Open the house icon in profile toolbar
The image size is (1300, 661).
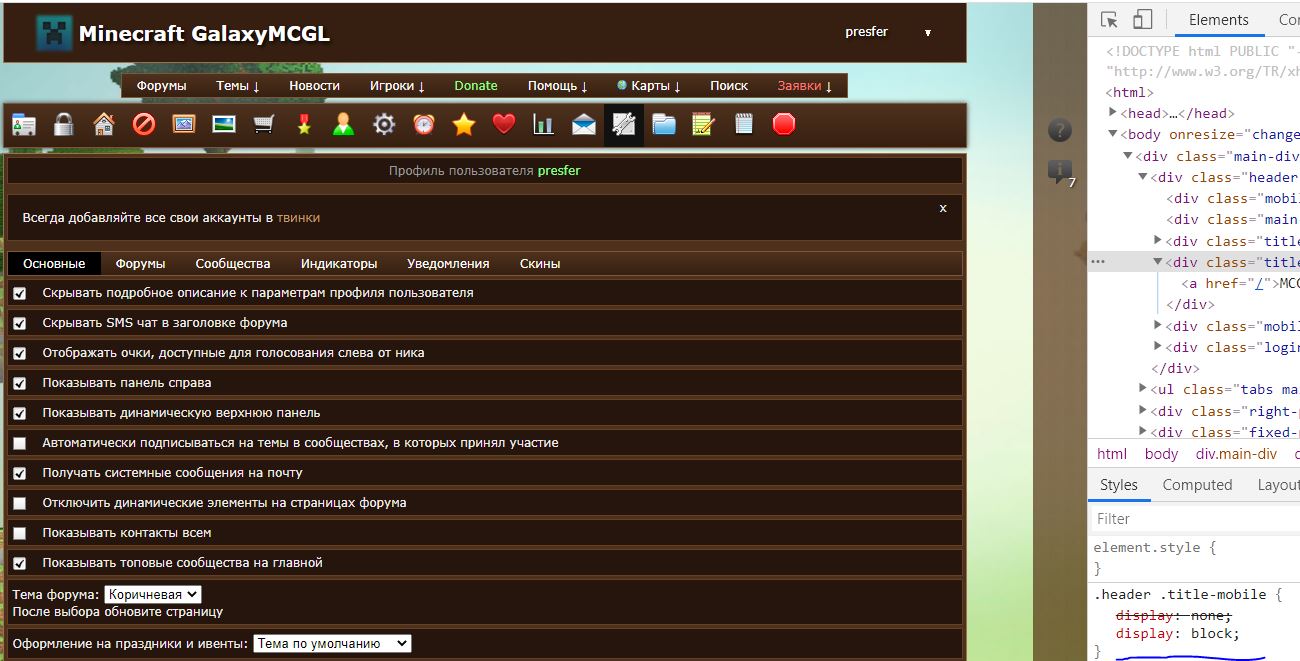[x=103, y=125]
